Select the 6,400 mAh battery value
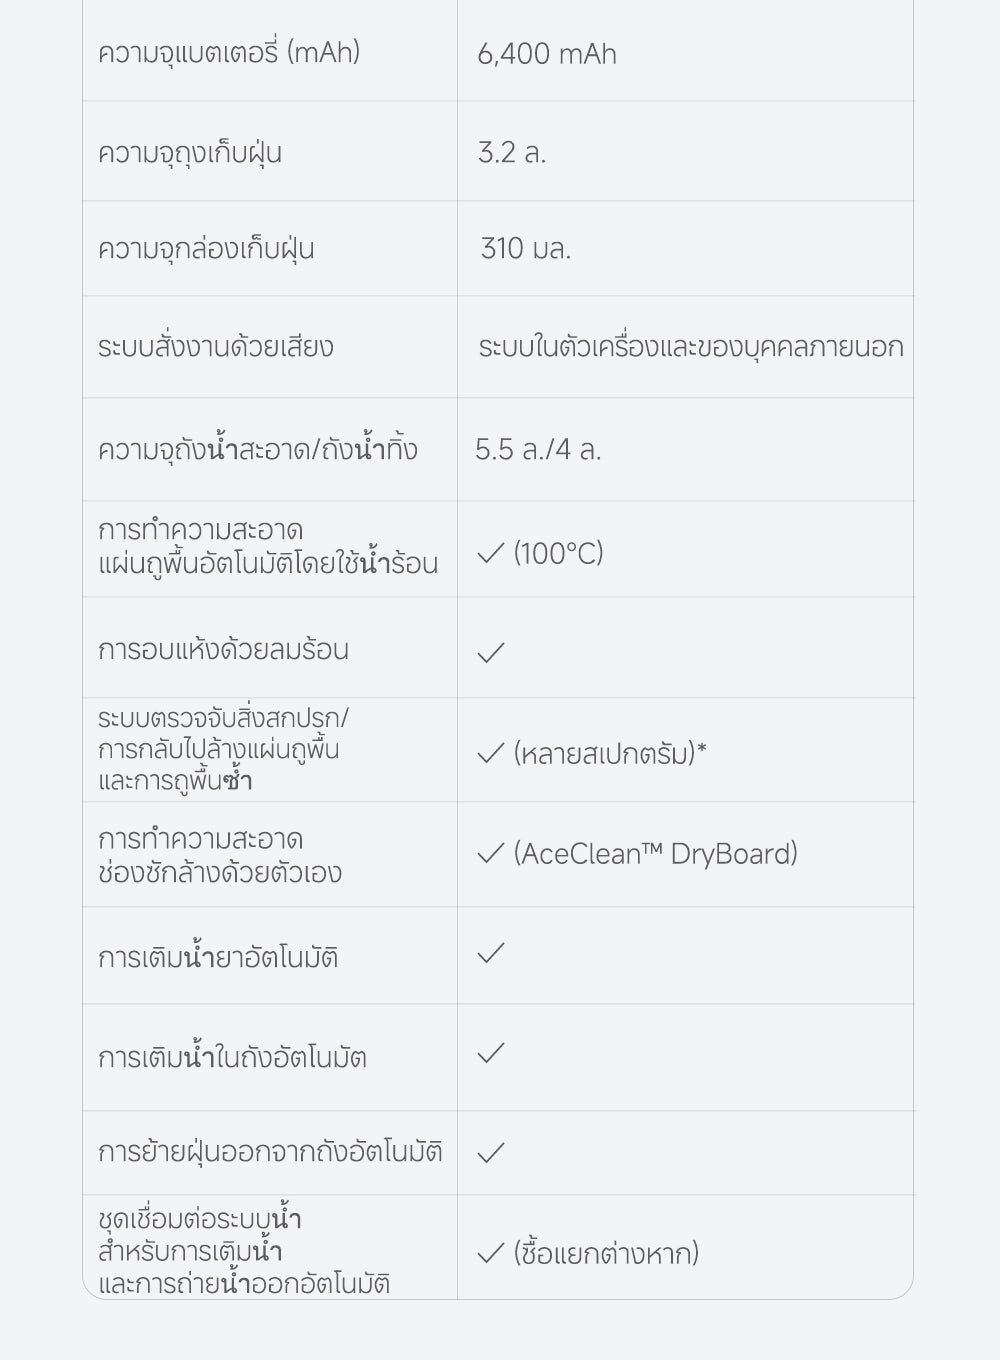 pyautogui.click(x=547, y=53)
